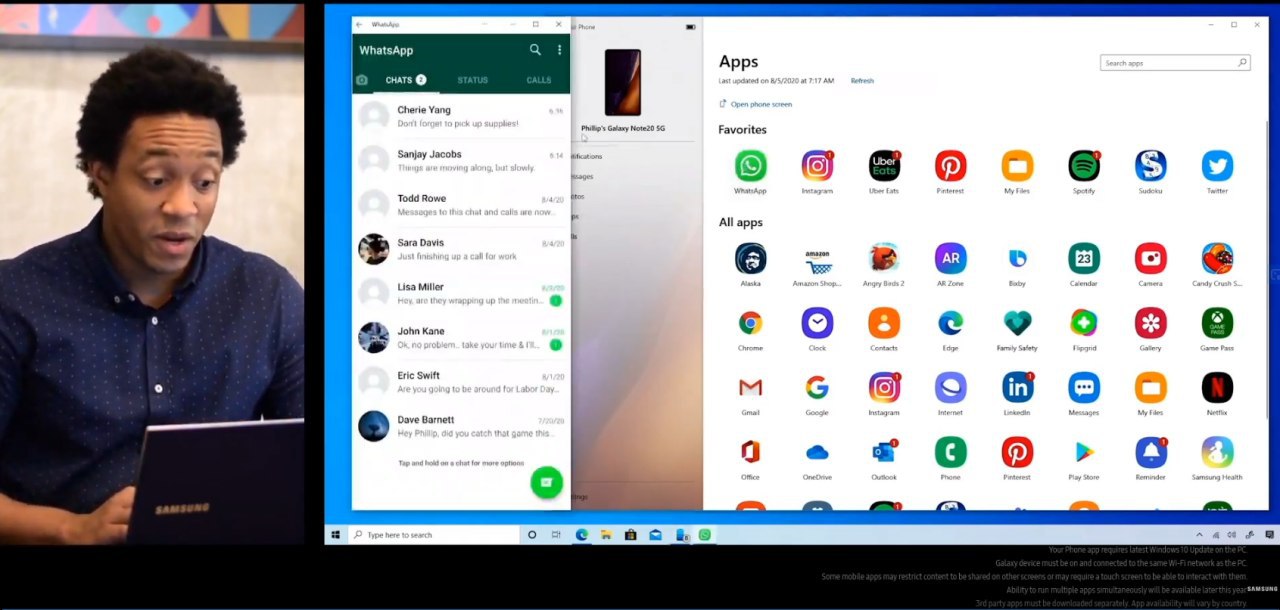Open the Todd Rowe conversation
Screen dimensions: 1280x610
(461, 205)
